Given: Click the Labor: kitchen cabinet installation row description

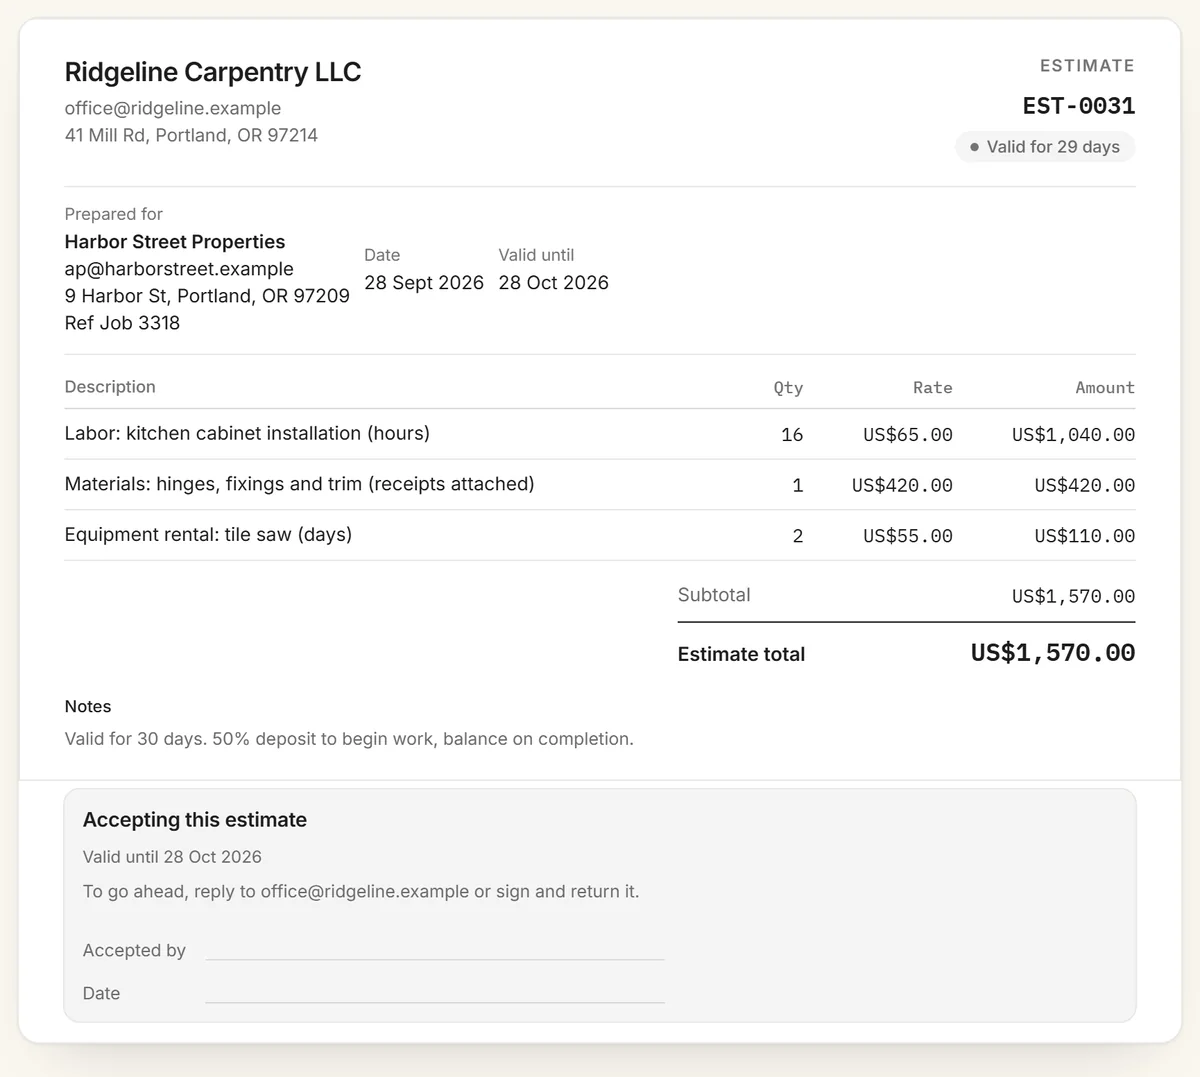Looking at the screenshot, I should tap(247, 433).
